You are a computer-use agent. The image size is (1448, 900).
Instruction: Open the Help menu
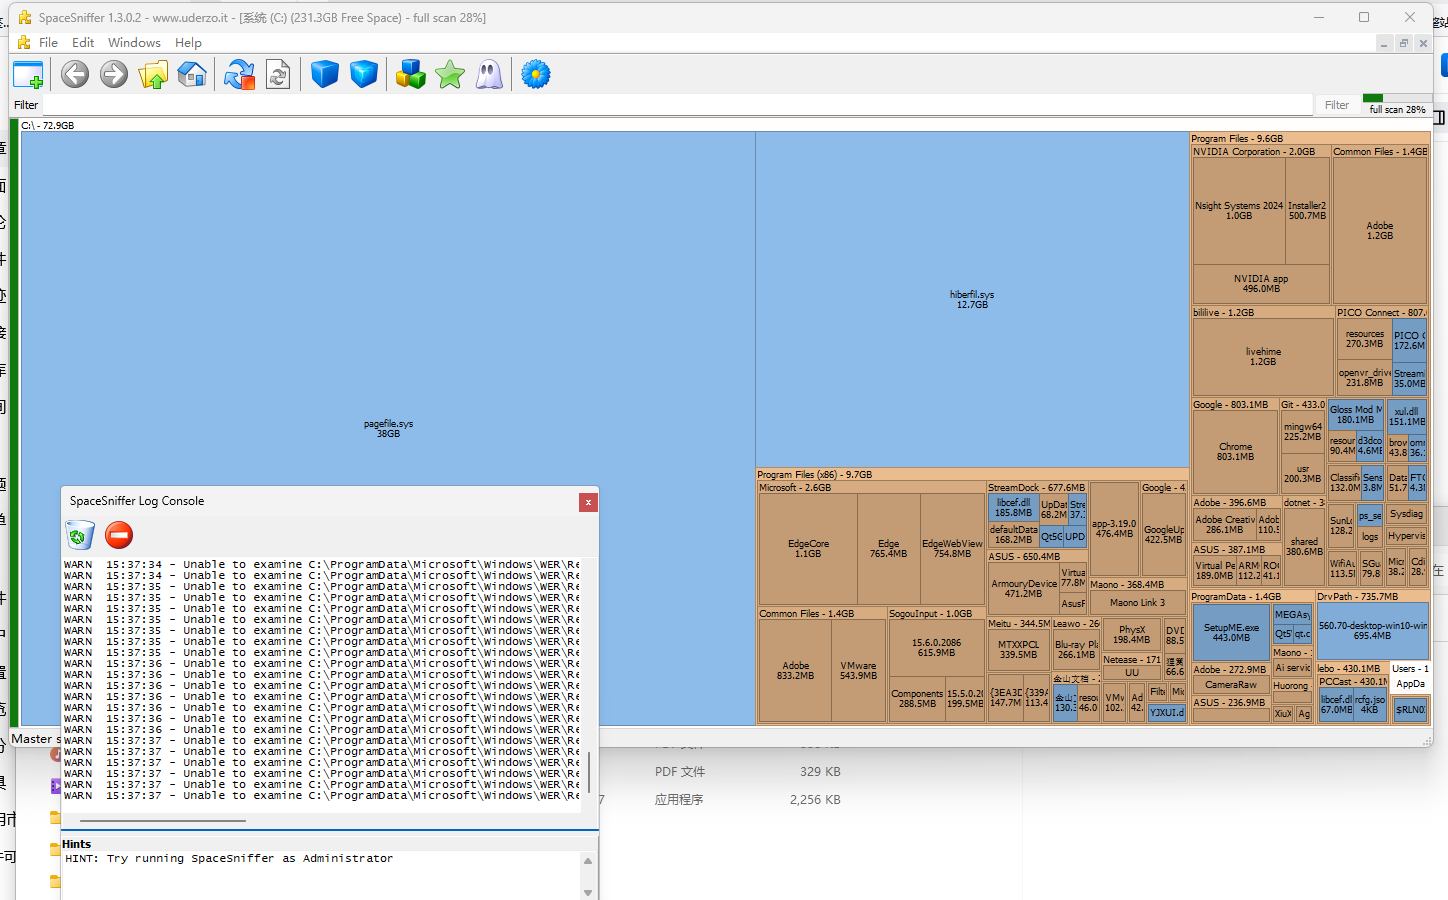click(x=188, y=43)
